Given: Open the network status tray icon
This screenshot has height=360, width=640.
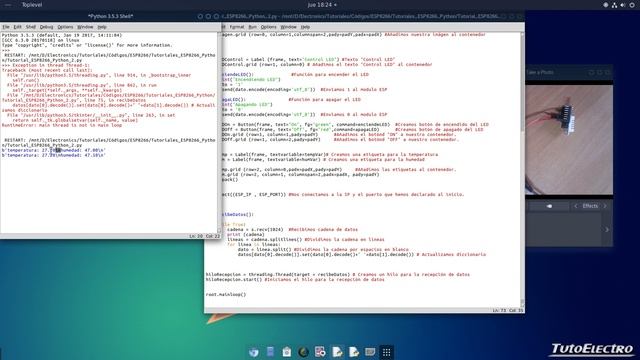Looking at the screenshot, I should tap(614, 5).
